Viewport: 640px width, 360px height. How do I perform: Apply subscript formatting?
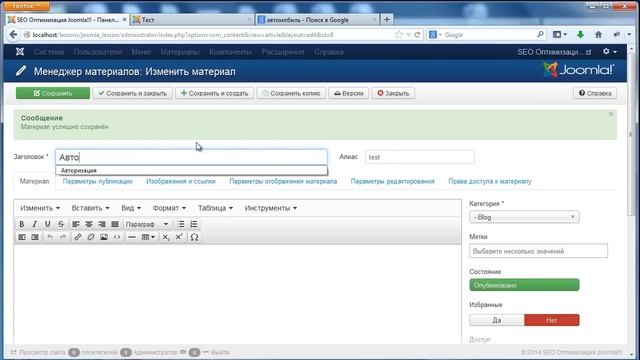coord(166,237)
